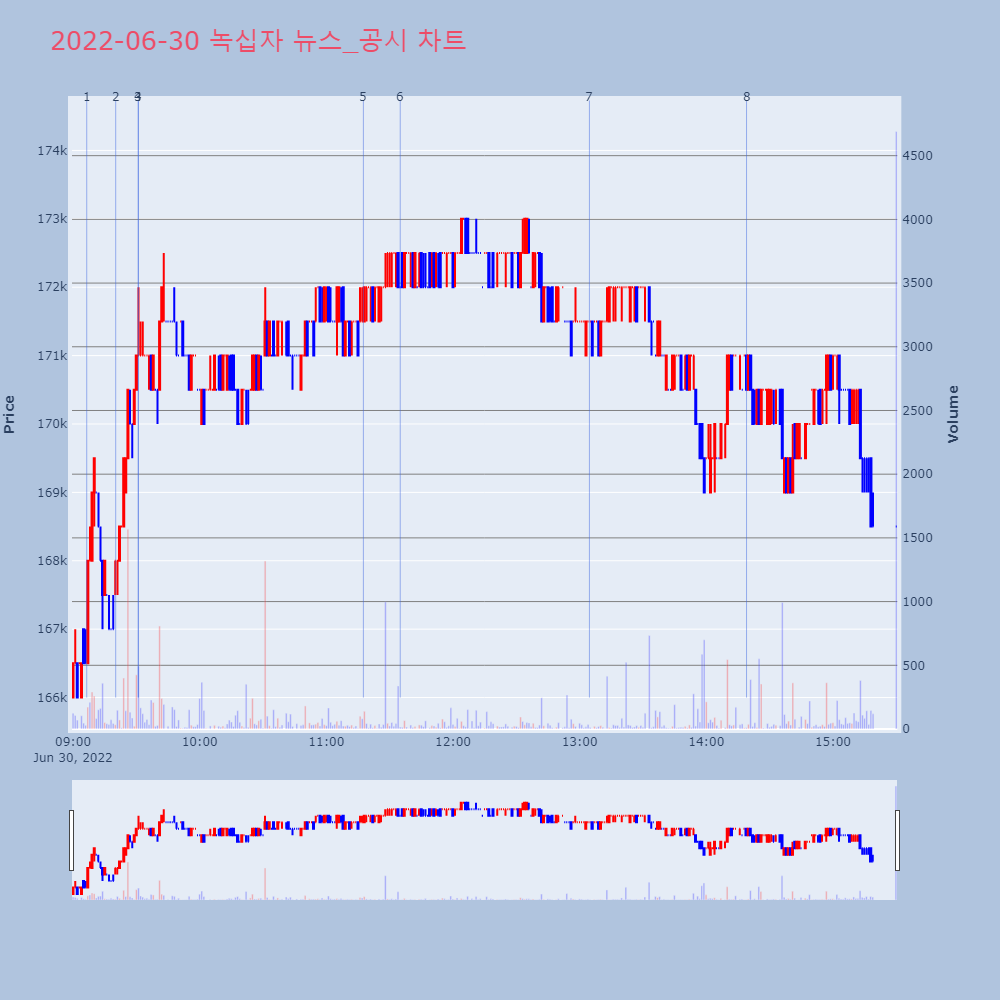Click inside the range slider mini chart

pos(484,840)
